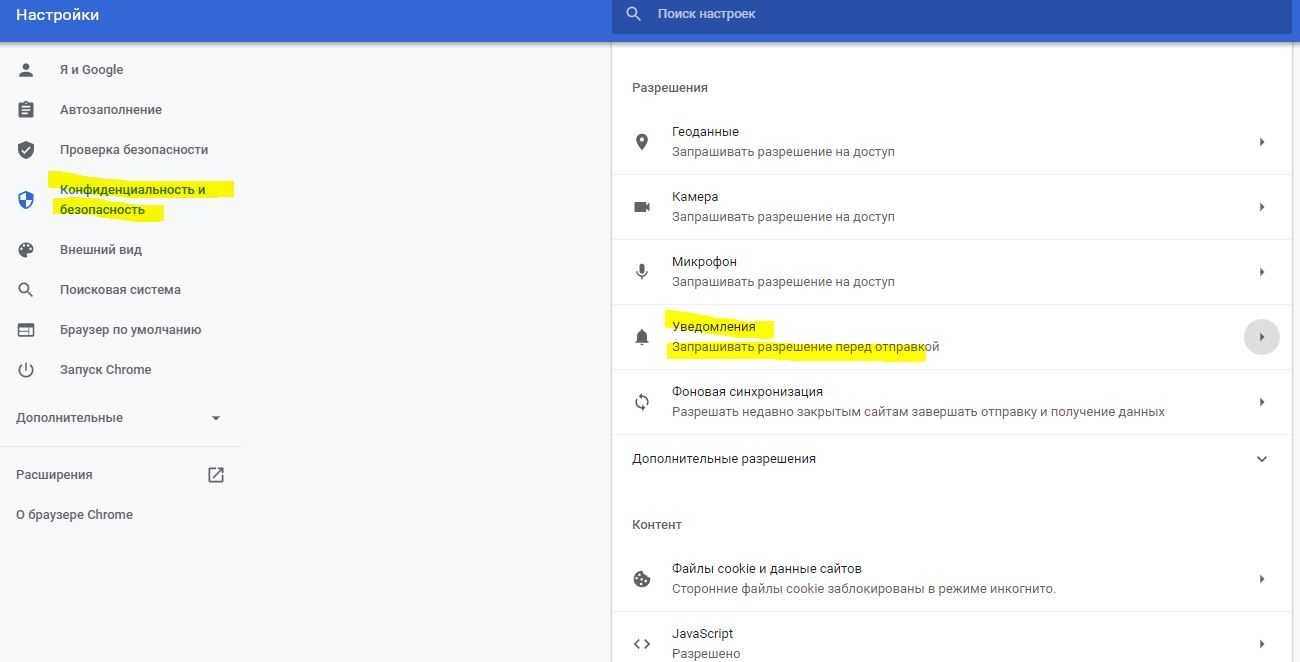Click the blue shield icon for Конфиденциальность
The image size is (1300, 662).
[x=26, y=200]
